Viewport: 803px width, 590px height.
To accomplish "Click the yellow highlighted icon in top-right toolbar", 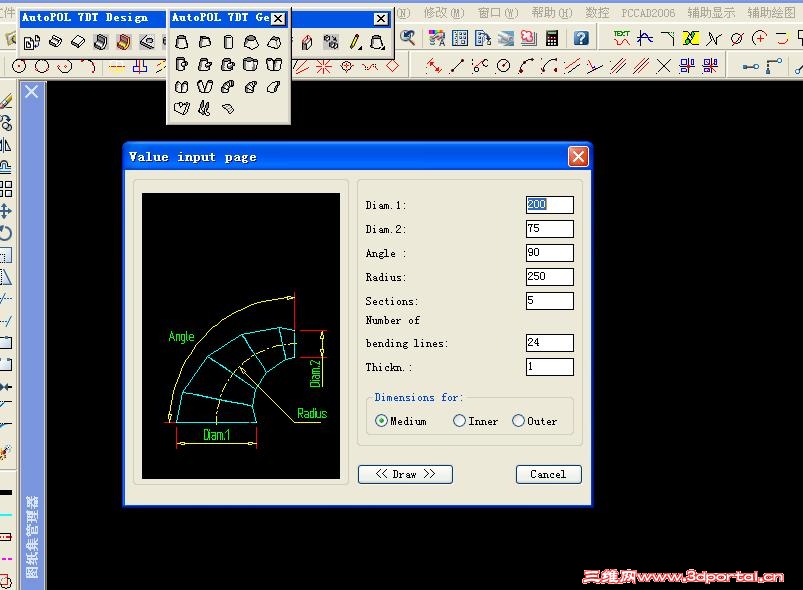I will click(690, 38).
